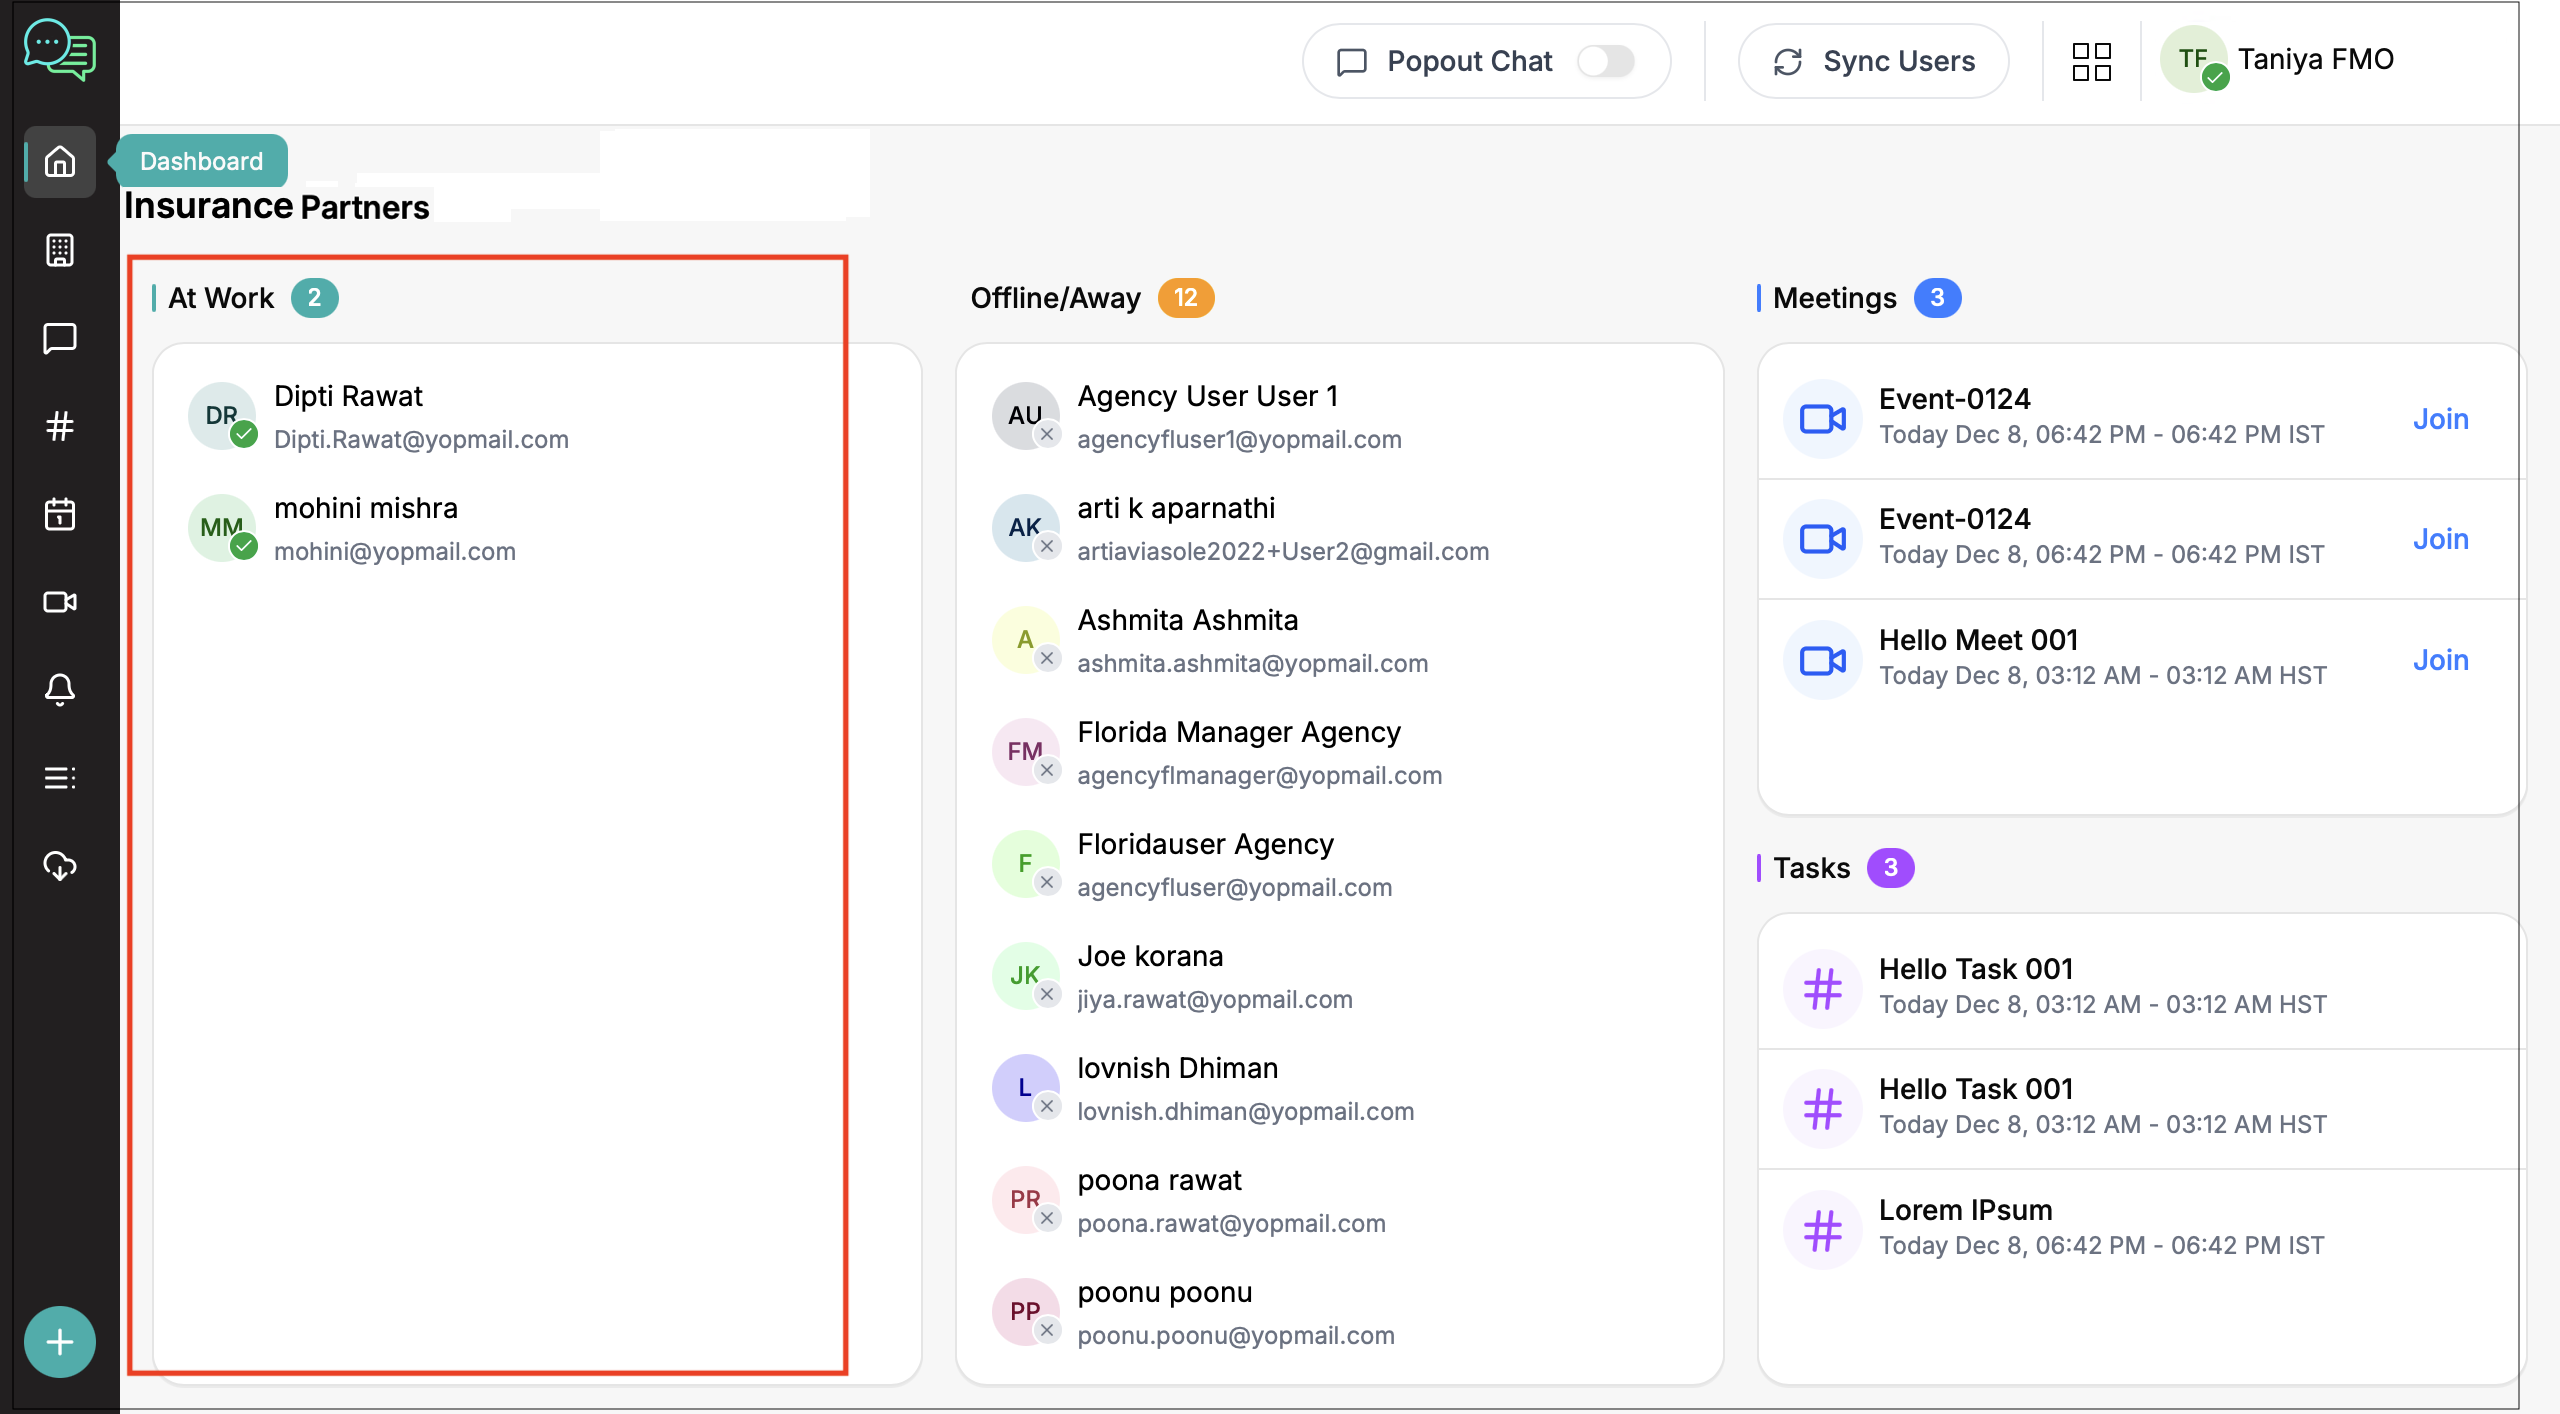Open the list menu sidebar icon
This screenshot has width=2560, height=1414.
click(x=60, y=778)
